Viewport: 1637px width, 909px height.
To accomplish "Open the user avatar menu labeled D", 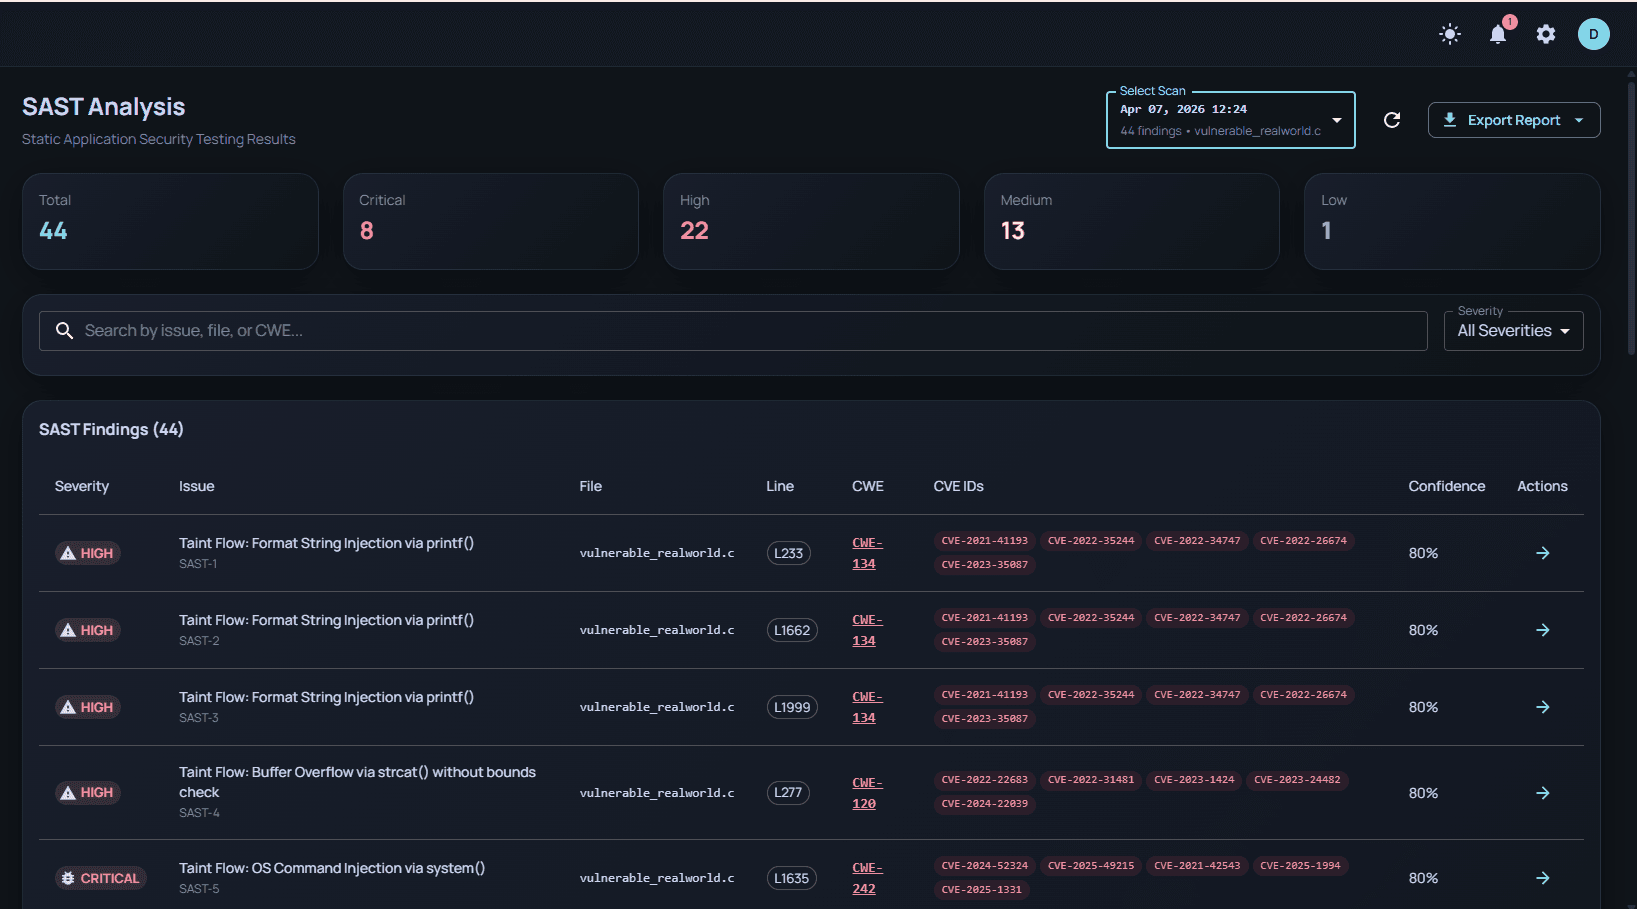I will click(x=1593, y=33).
